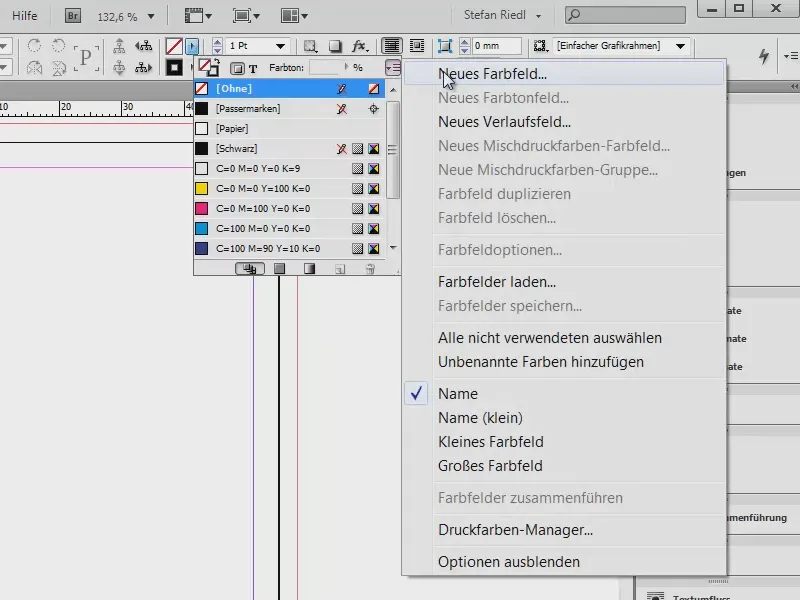
Task: Select the [Ohne] swatch
Action: coord(290,88)
